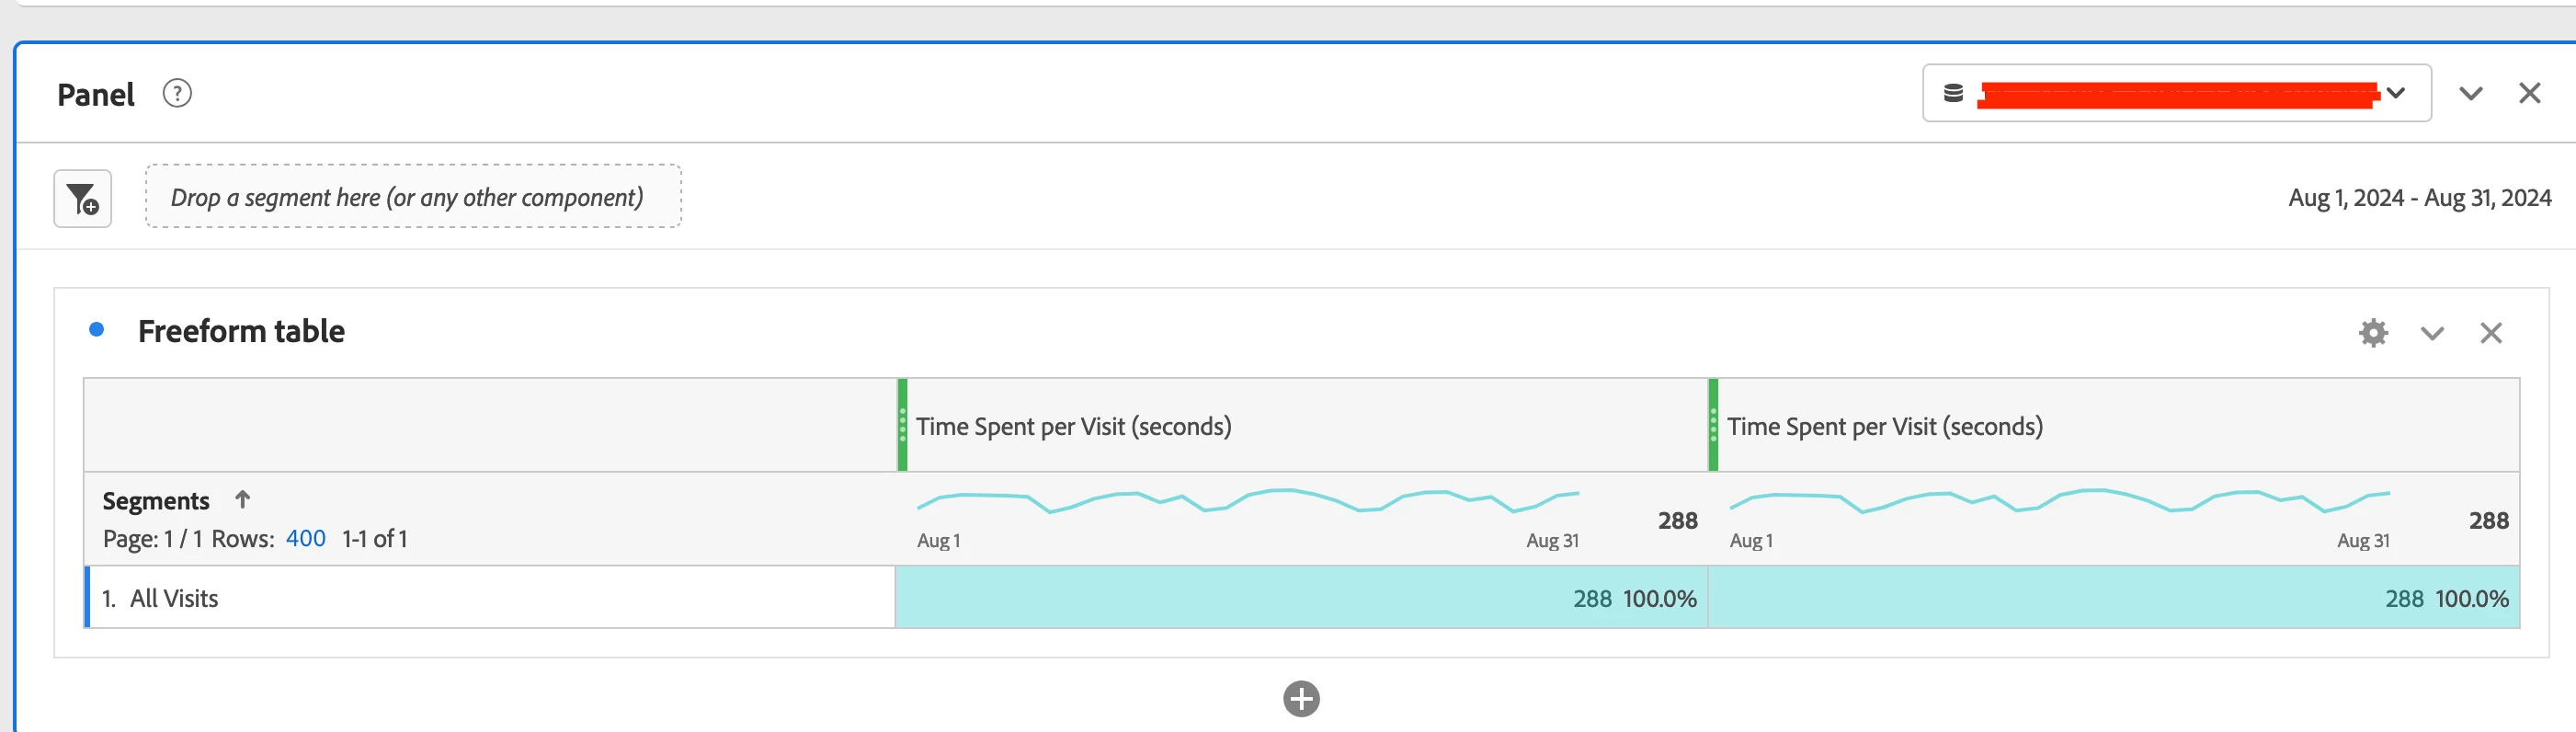This screenshot has width=2576, height=732.
Task: Click the Rows 400 link
Action: point(305,539)
